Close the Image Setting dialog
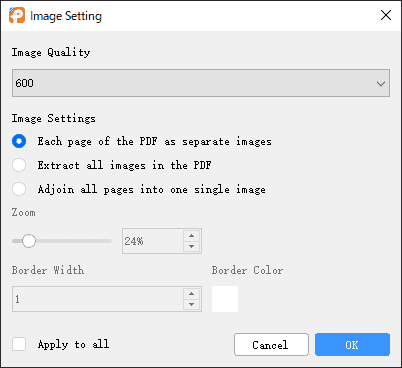 click(x=386, y=15)
